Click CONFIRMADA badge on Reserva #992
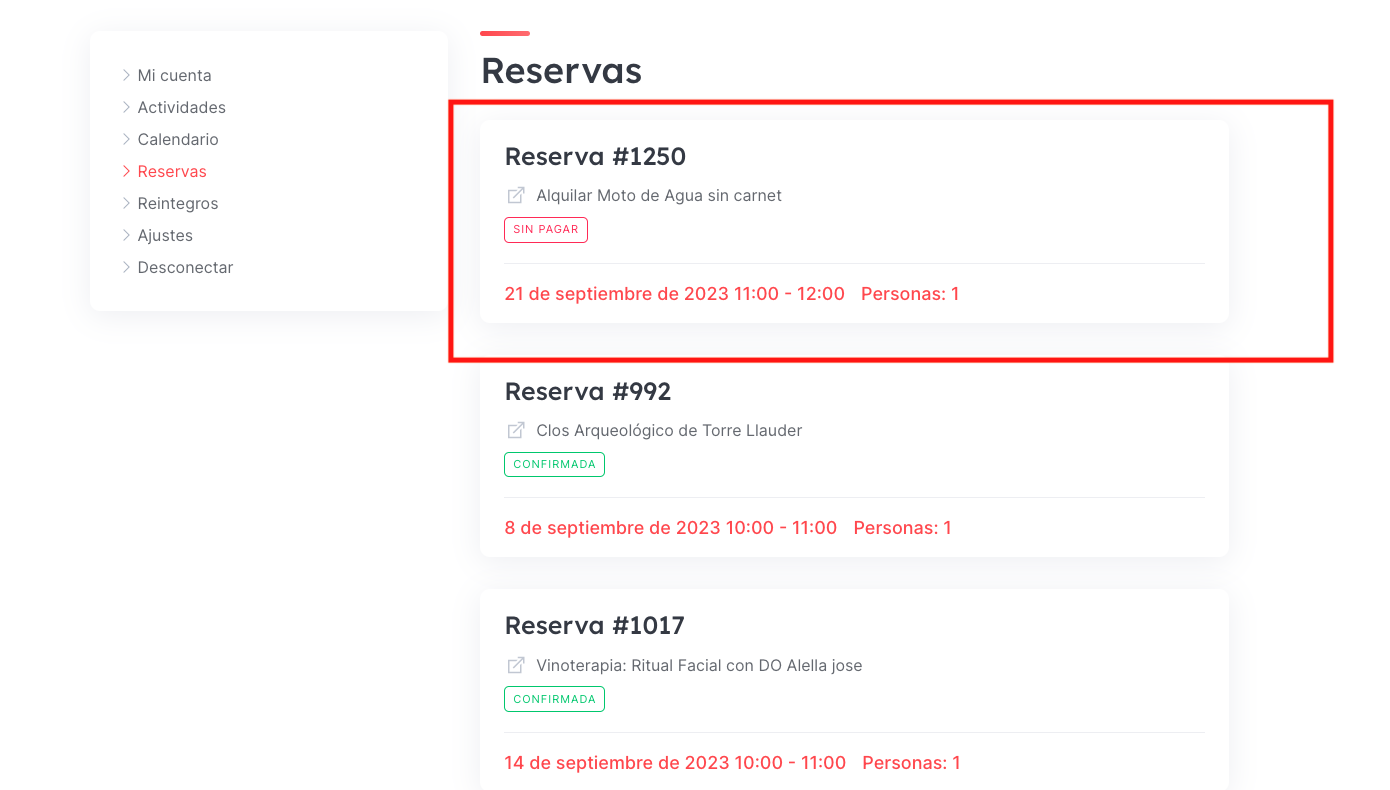Image resolution: width=1390 pixels, height=790 pixels. pyautogui.click(x=554, y=464)
